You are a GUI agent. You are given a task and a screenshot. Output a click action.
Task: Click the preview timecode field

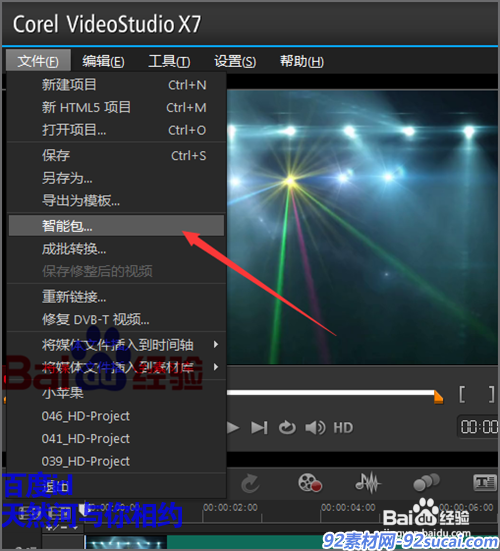479,427
